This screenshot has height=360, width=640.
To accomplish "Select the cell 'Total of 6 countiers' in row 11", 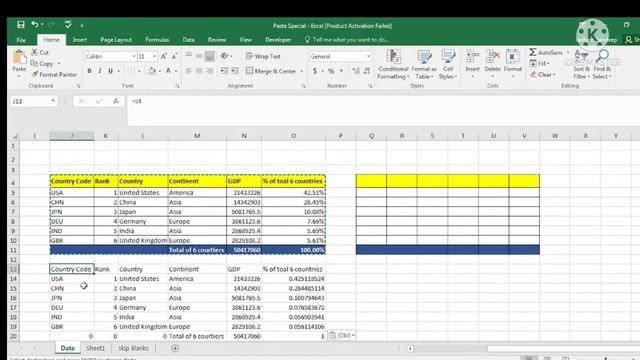I will tap(197, 250).
